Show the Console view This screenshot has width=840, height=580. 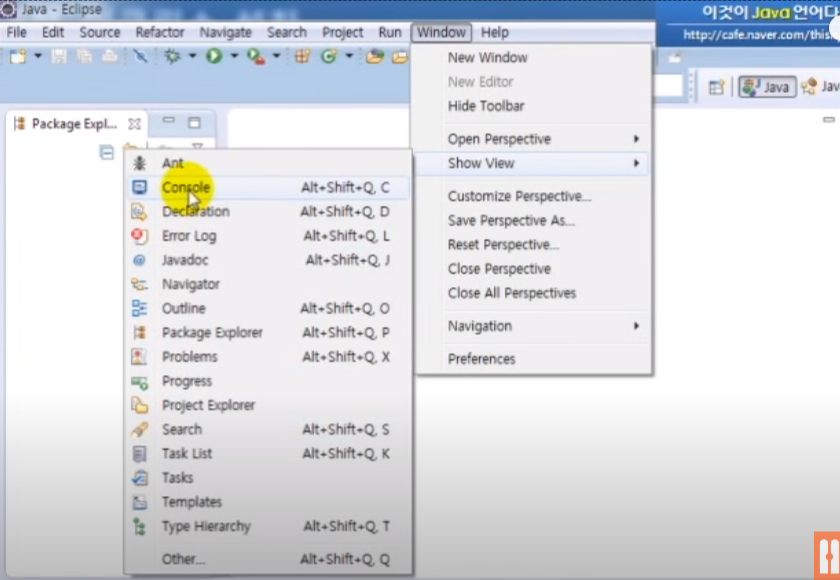click(x=268, y=187)
